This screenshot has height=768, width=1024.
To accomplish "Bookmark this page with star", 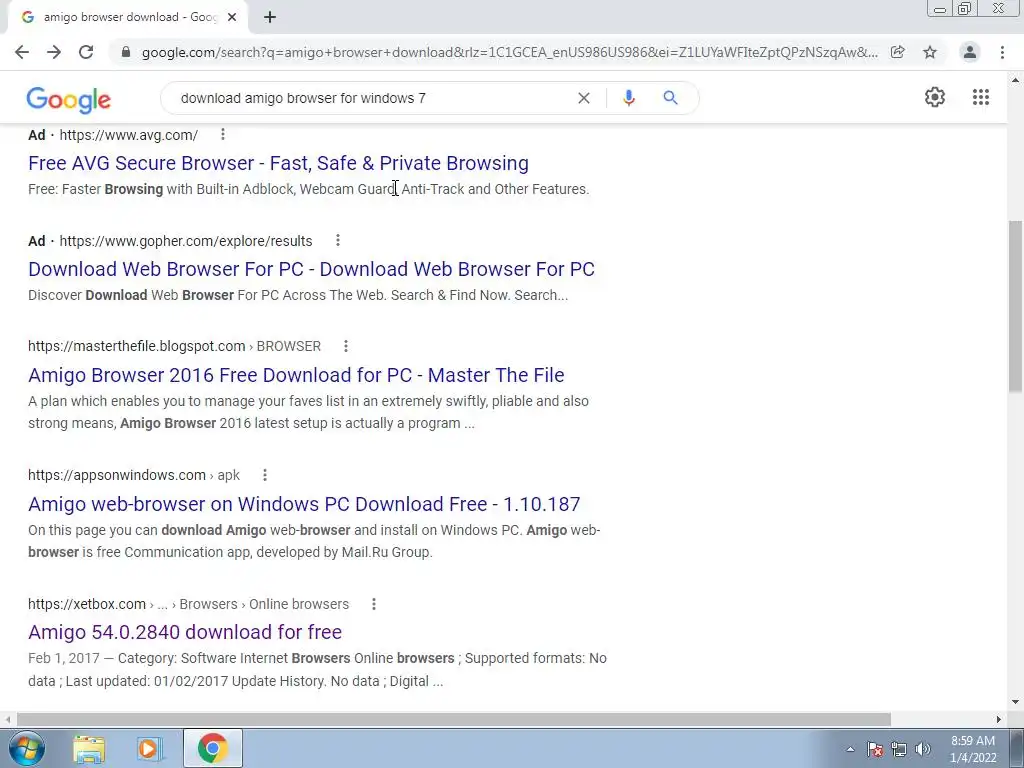I will (930, 52).
